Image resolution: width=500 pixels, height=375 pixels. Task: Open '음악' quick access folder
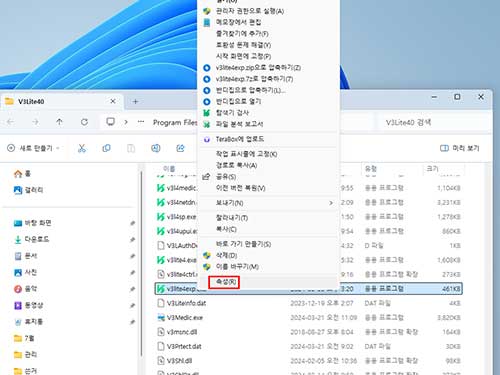(x=26, y=289)
